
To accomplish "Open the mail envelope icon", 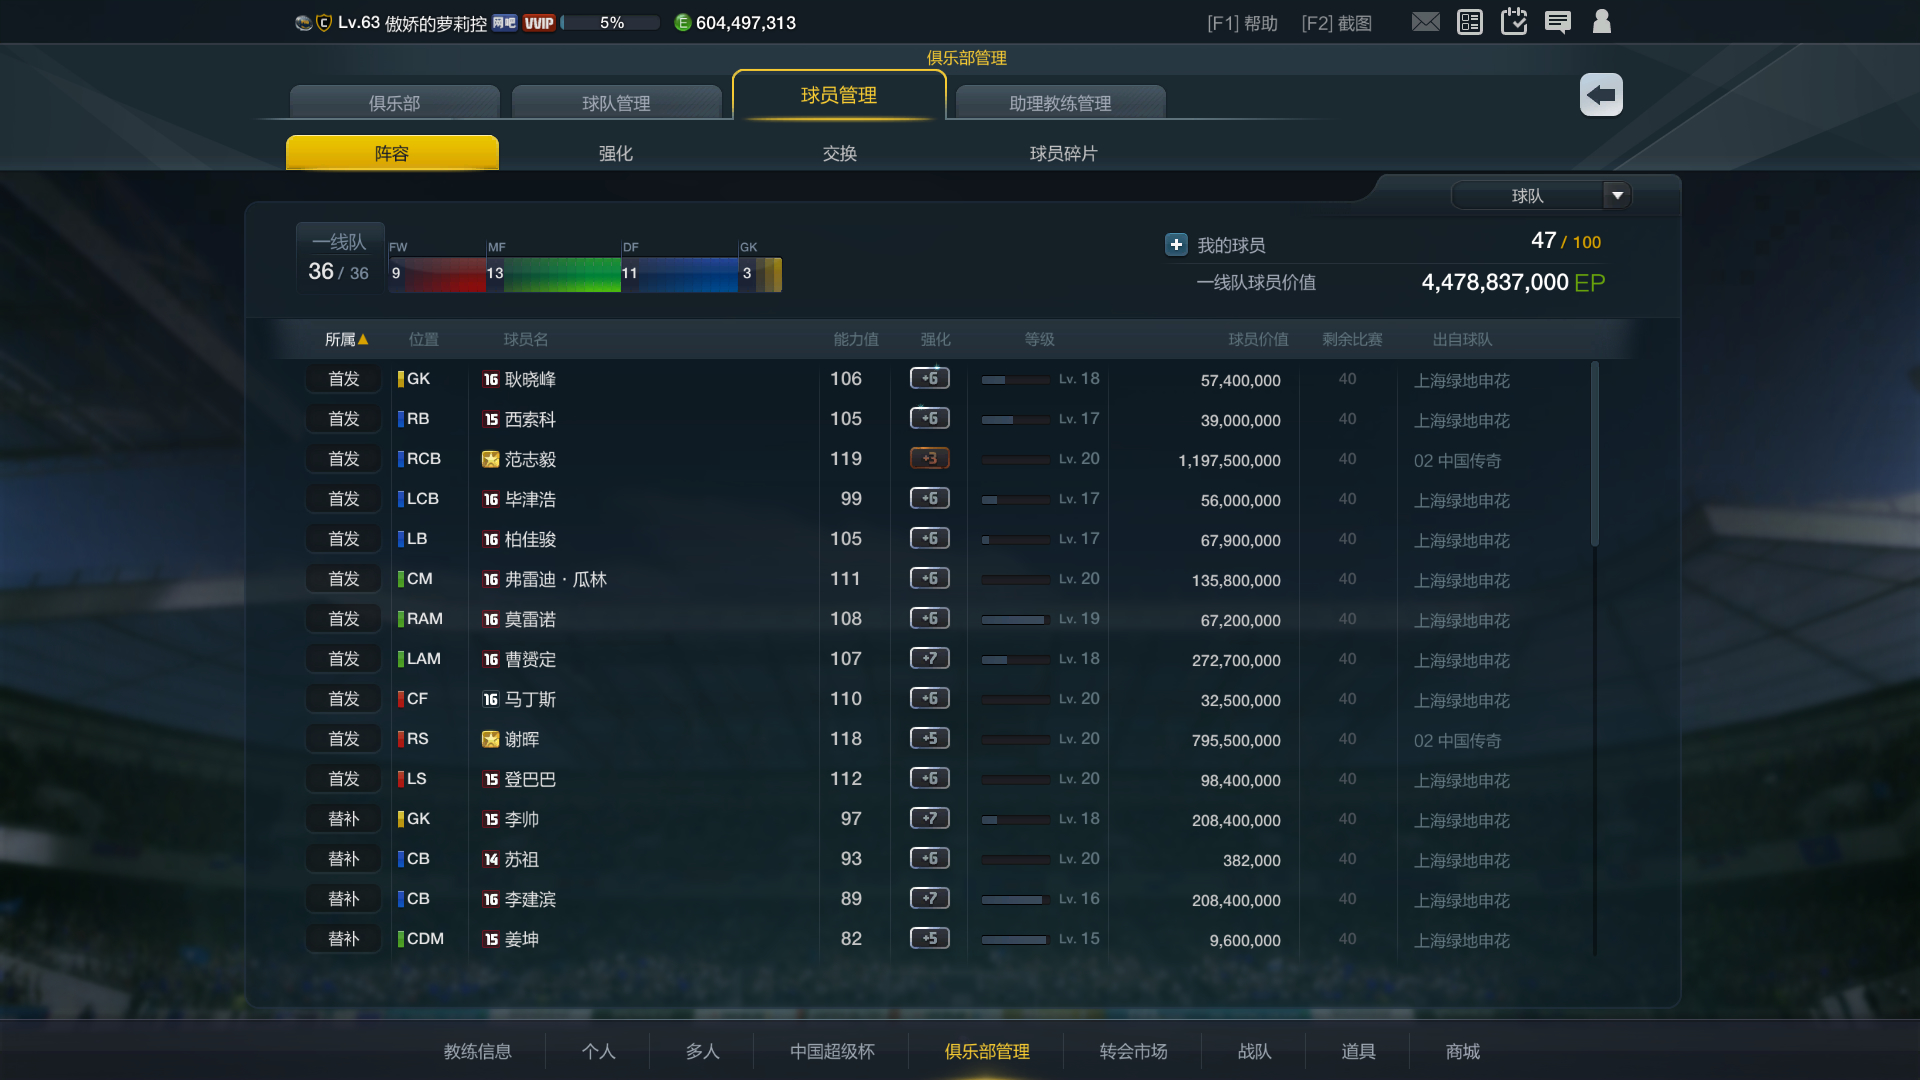I will 1425,22.
